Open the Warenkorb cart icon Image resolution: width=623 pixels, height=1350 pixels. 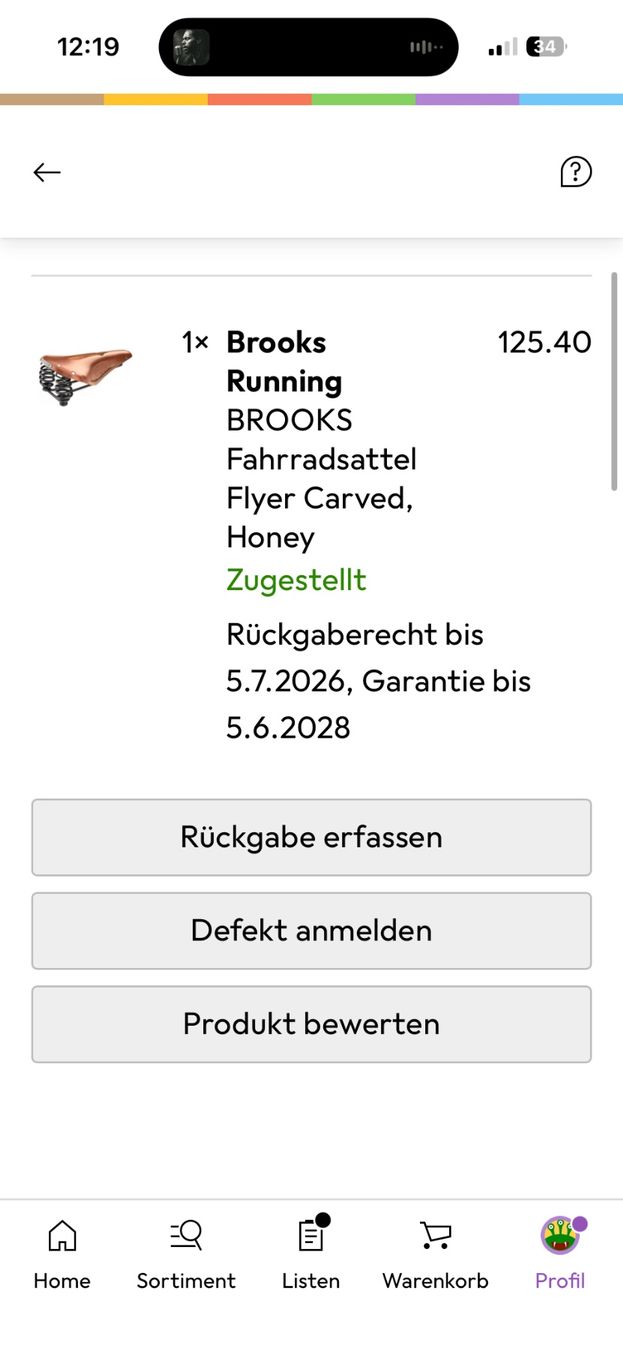click(435, 1235)
